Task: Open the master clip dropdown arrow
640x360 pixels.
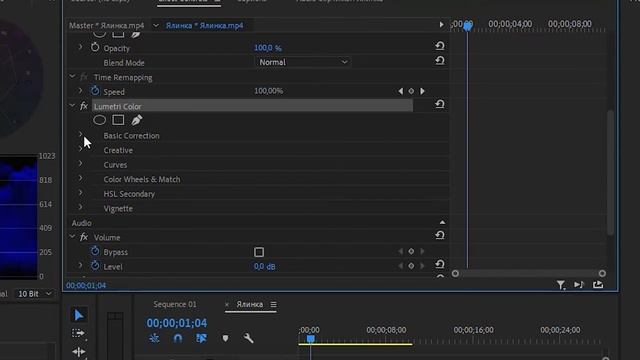Action: (x=156, y=26)
